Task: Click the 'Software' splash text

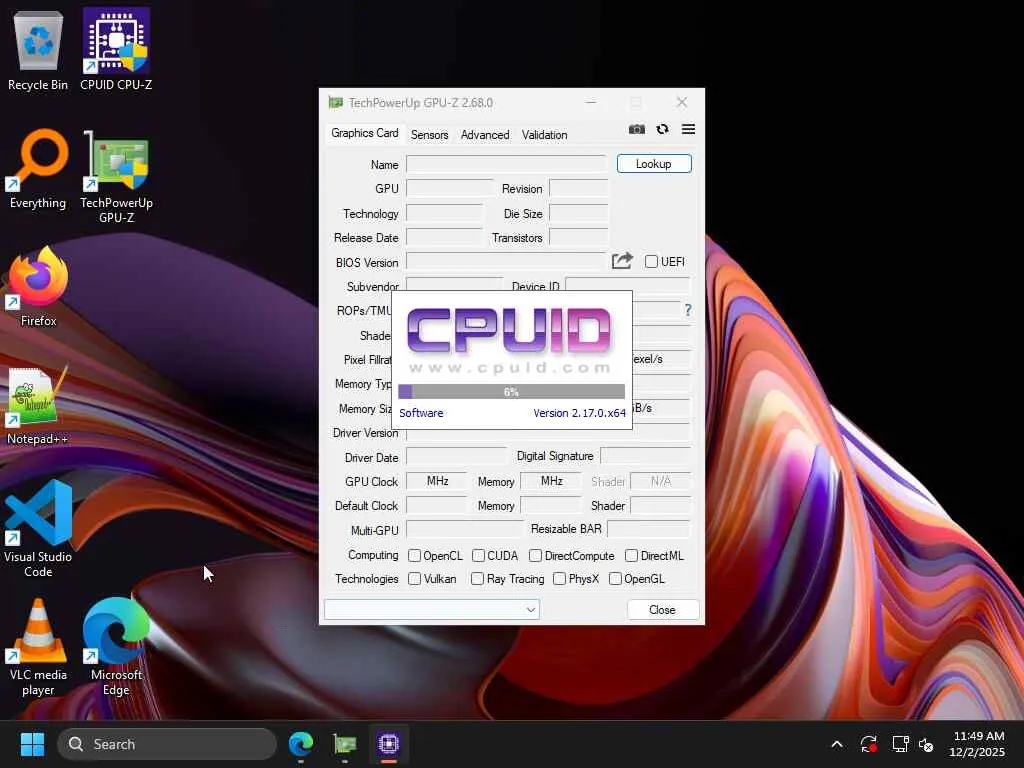Action: pyautogui.click(x=421, y=413)
